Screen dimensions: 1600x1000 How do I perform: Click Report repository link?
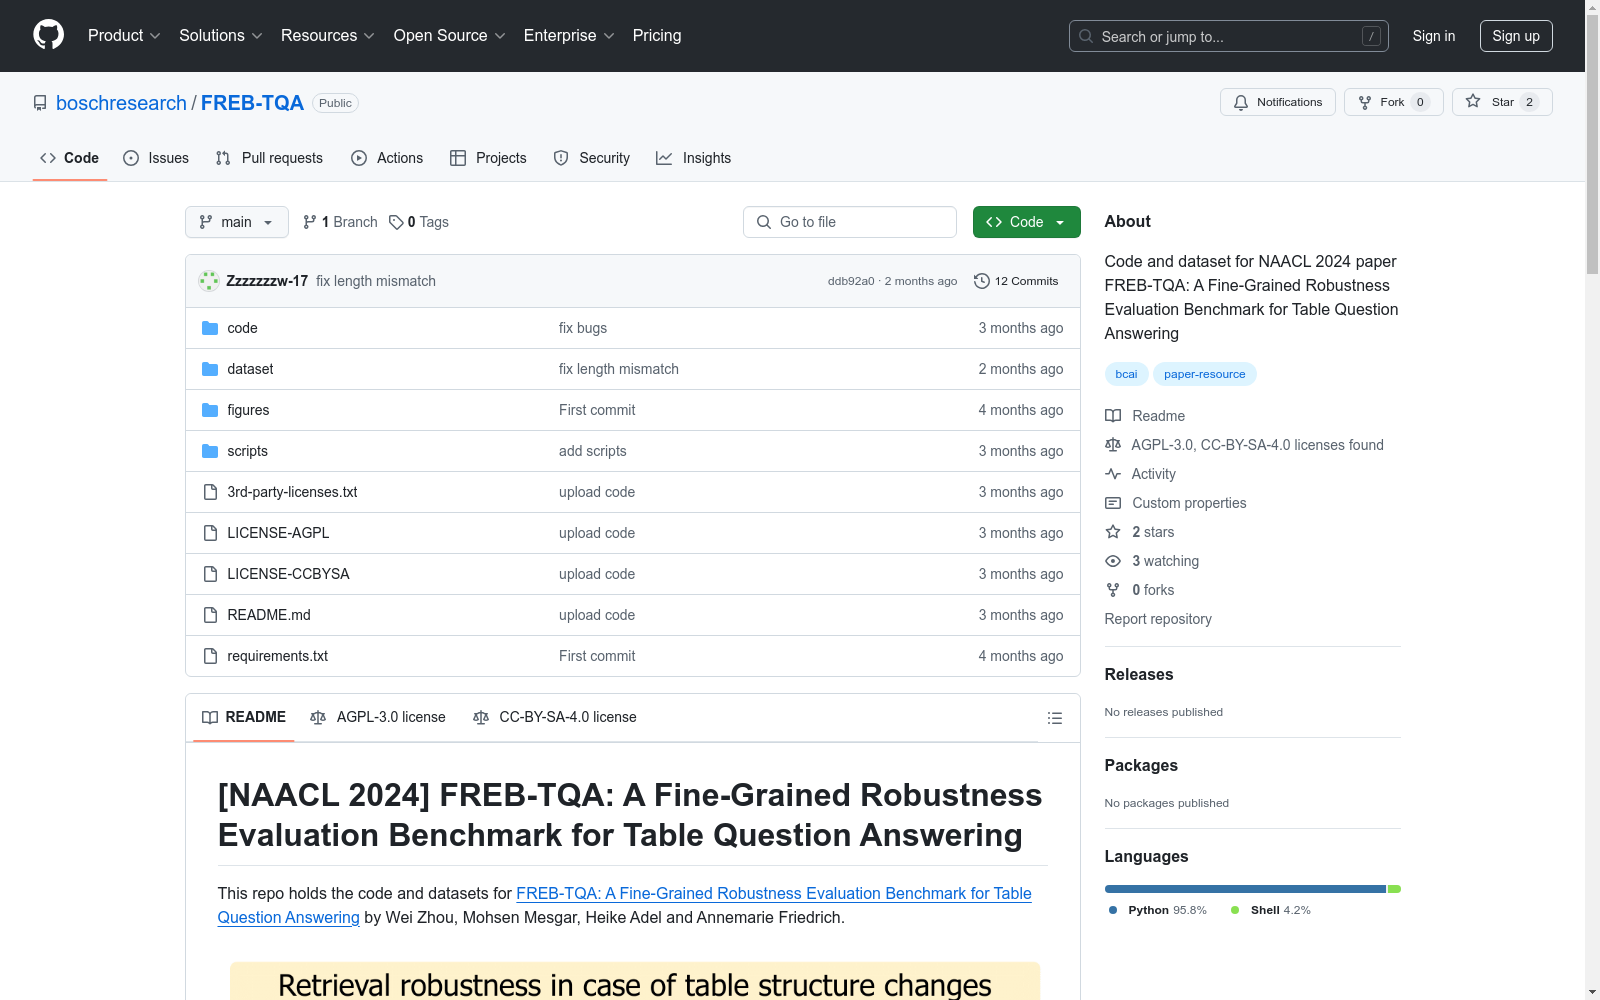pos(1158,619)
